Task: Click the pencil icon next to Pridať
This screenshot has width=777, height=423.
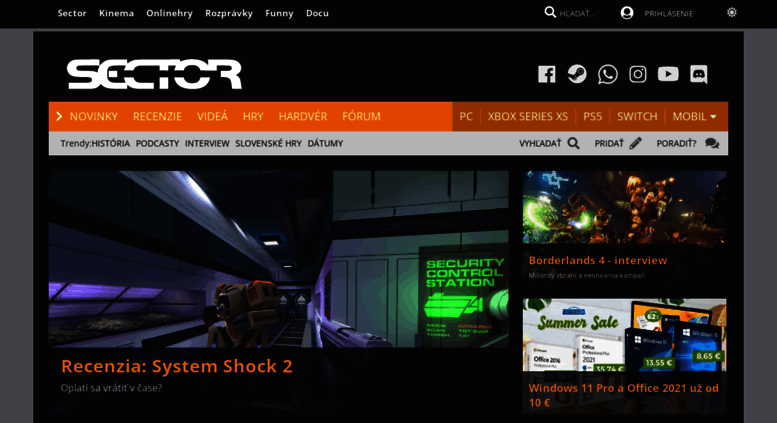Action: pos(635,144)
